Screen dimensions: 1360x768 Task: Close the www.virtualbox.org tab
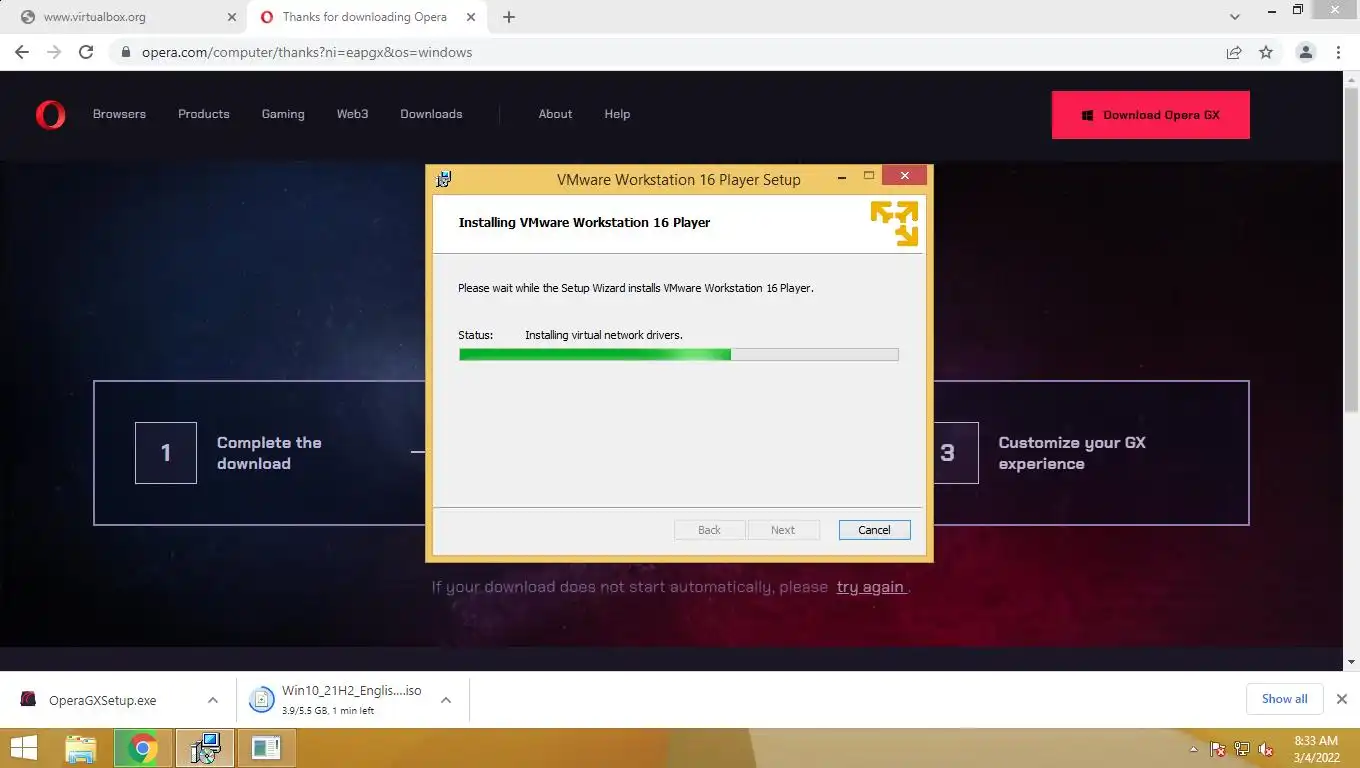coord(232,17)
